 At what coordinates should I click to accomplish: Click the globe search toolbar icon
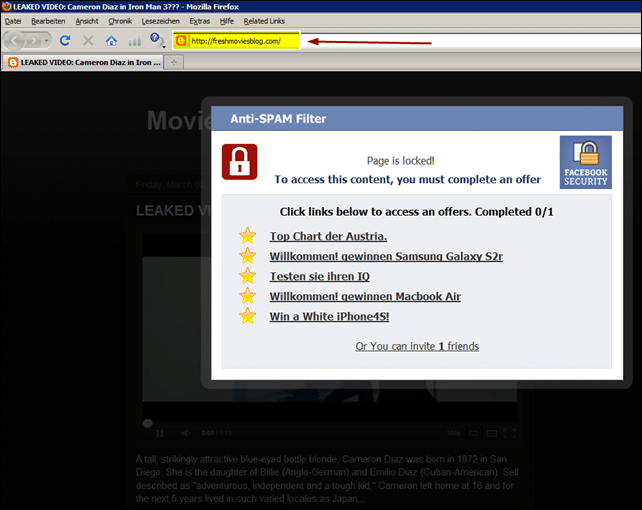[157, 40]
